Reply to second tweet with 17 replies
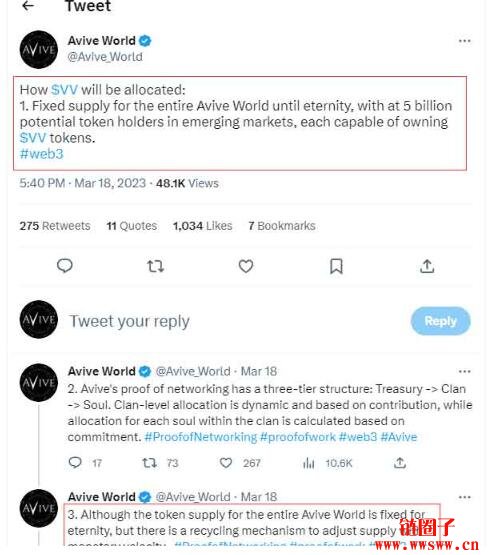The height and width of the screenshot is (555, 488). click(75, 463)
